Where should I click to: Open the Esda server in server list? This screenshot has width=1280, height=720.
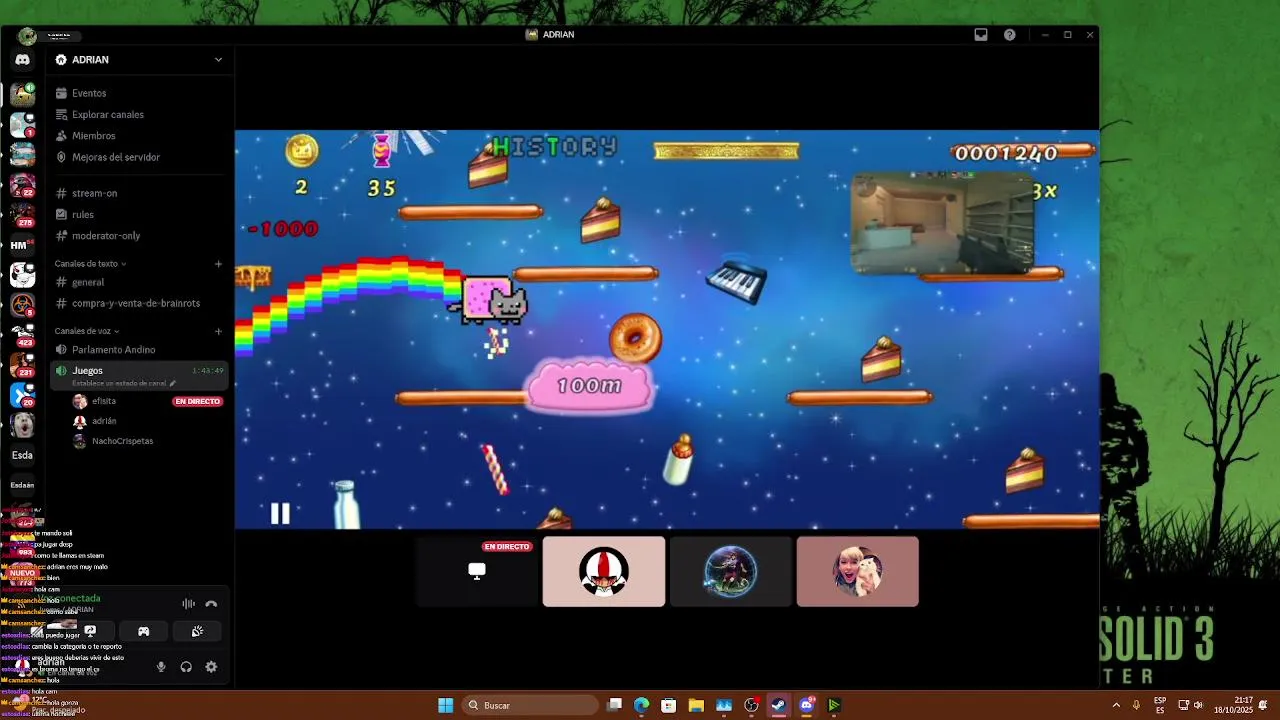tap(22, 455)
